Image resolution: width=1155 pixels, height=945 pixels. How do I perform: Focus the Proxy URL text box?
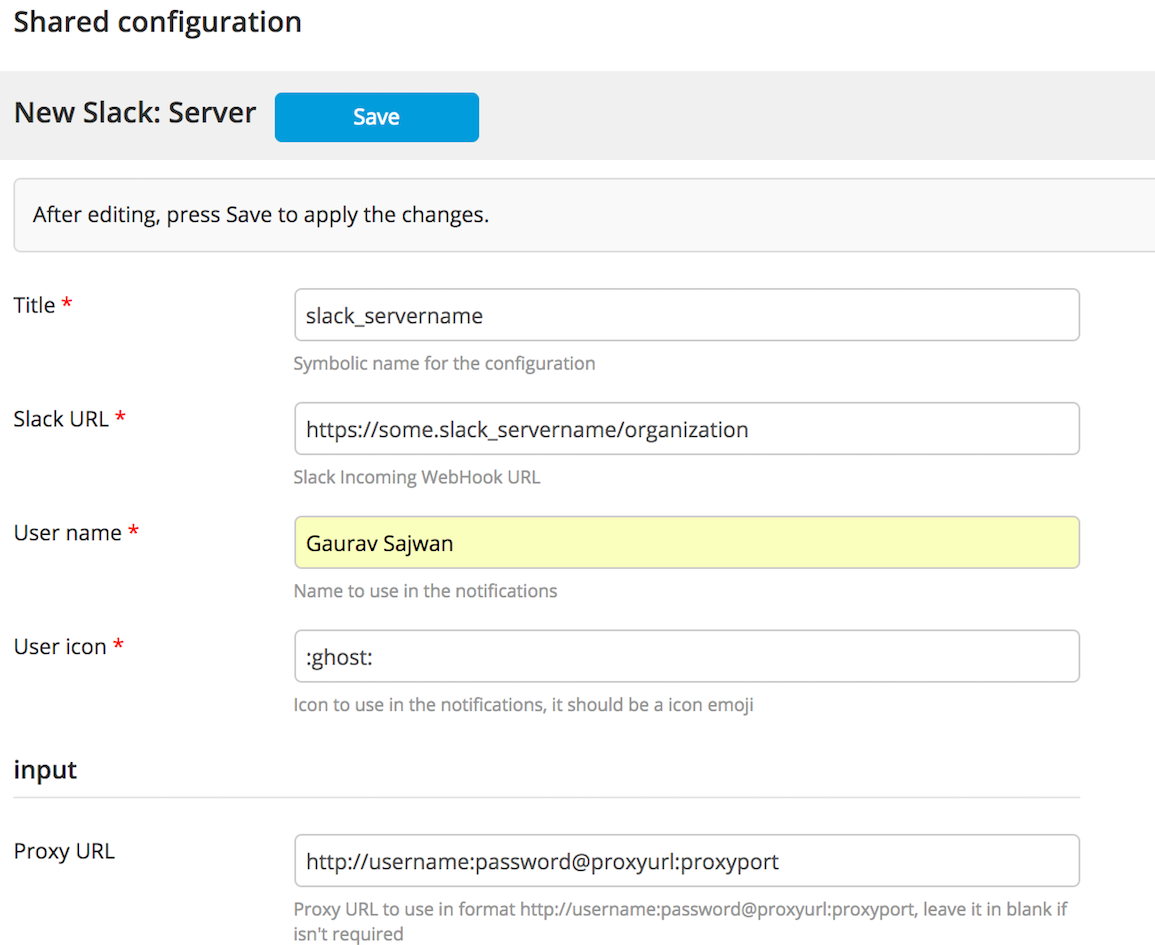[x=686, y=861]
